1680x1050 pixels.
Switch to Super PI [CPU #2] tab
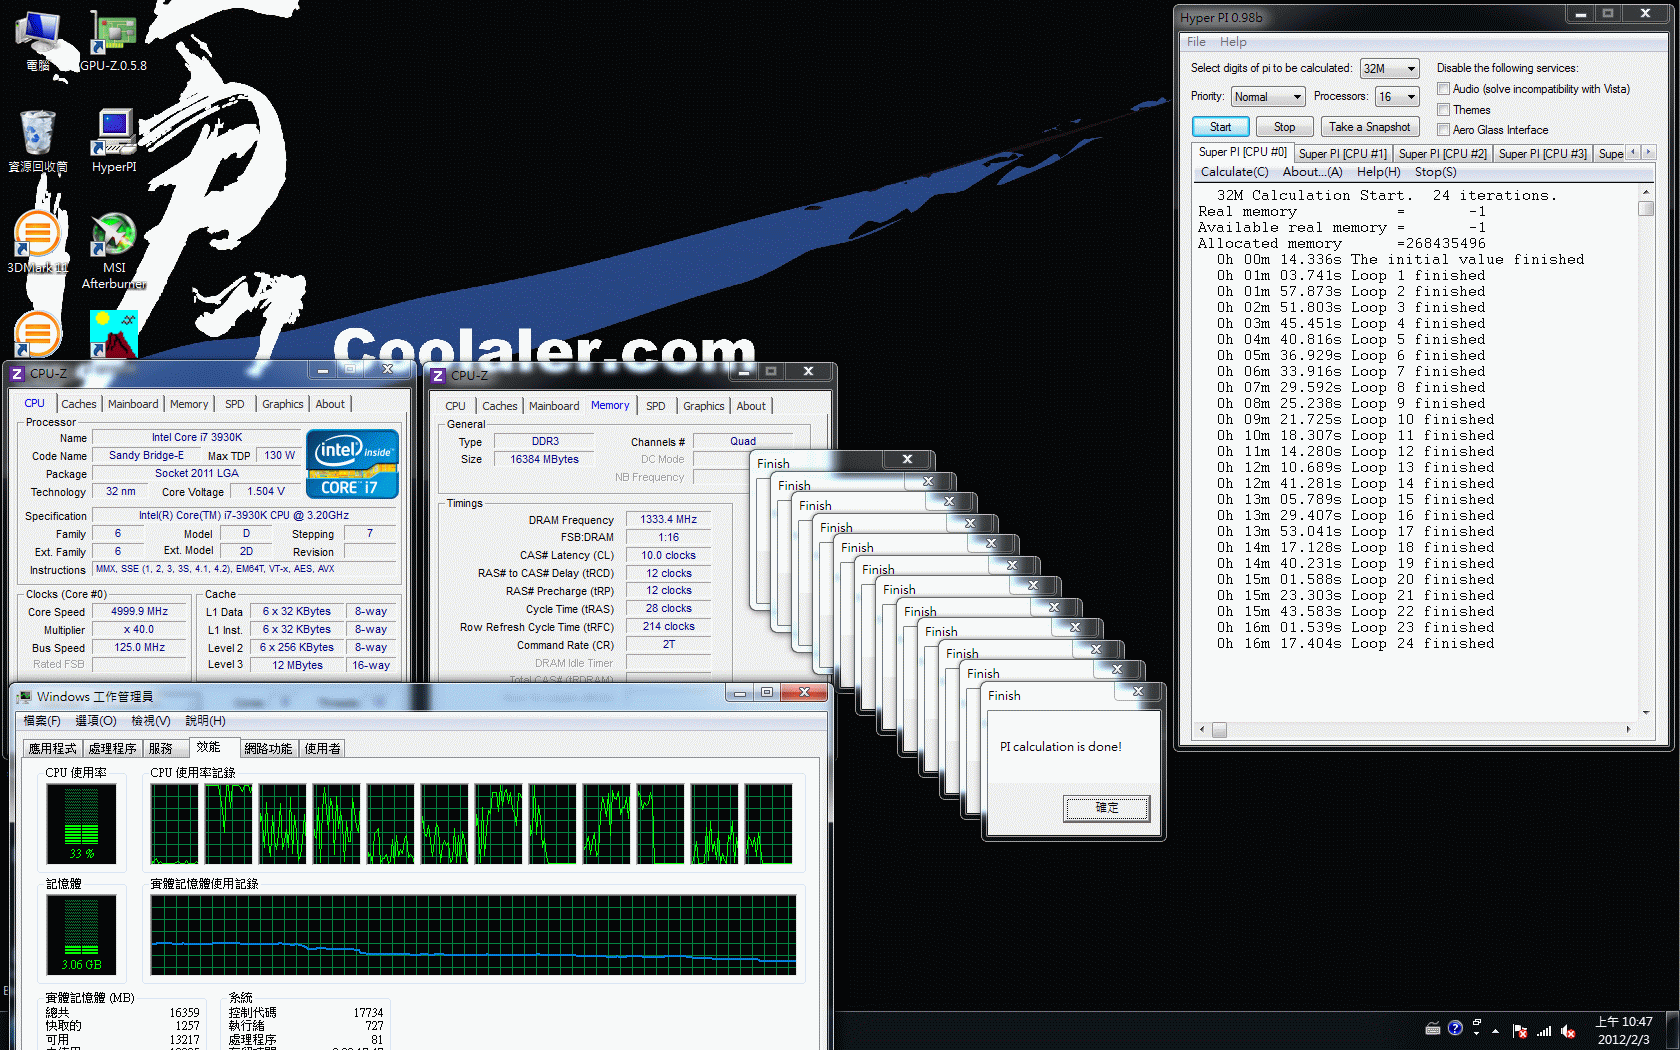pyautogui.click(x=1442, y=154)
